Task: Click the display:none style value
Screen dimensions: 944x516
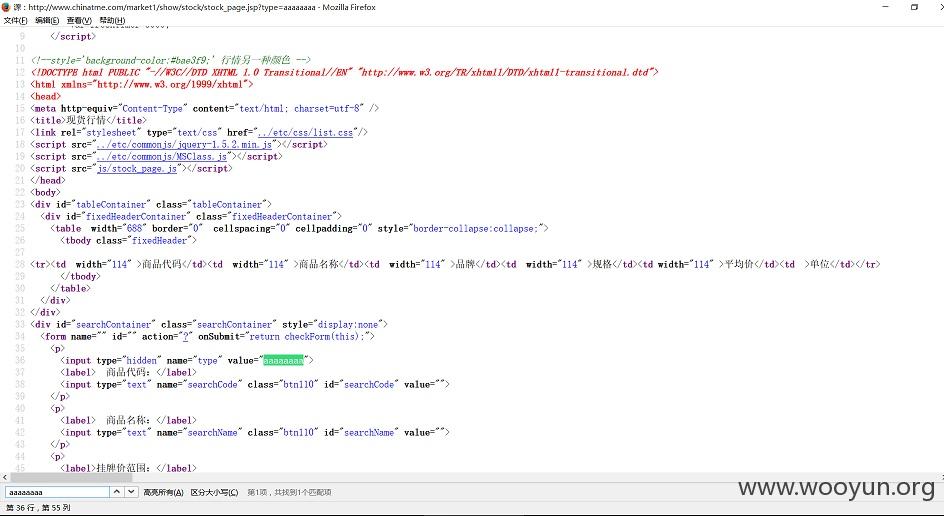Action: click(348, 325)
